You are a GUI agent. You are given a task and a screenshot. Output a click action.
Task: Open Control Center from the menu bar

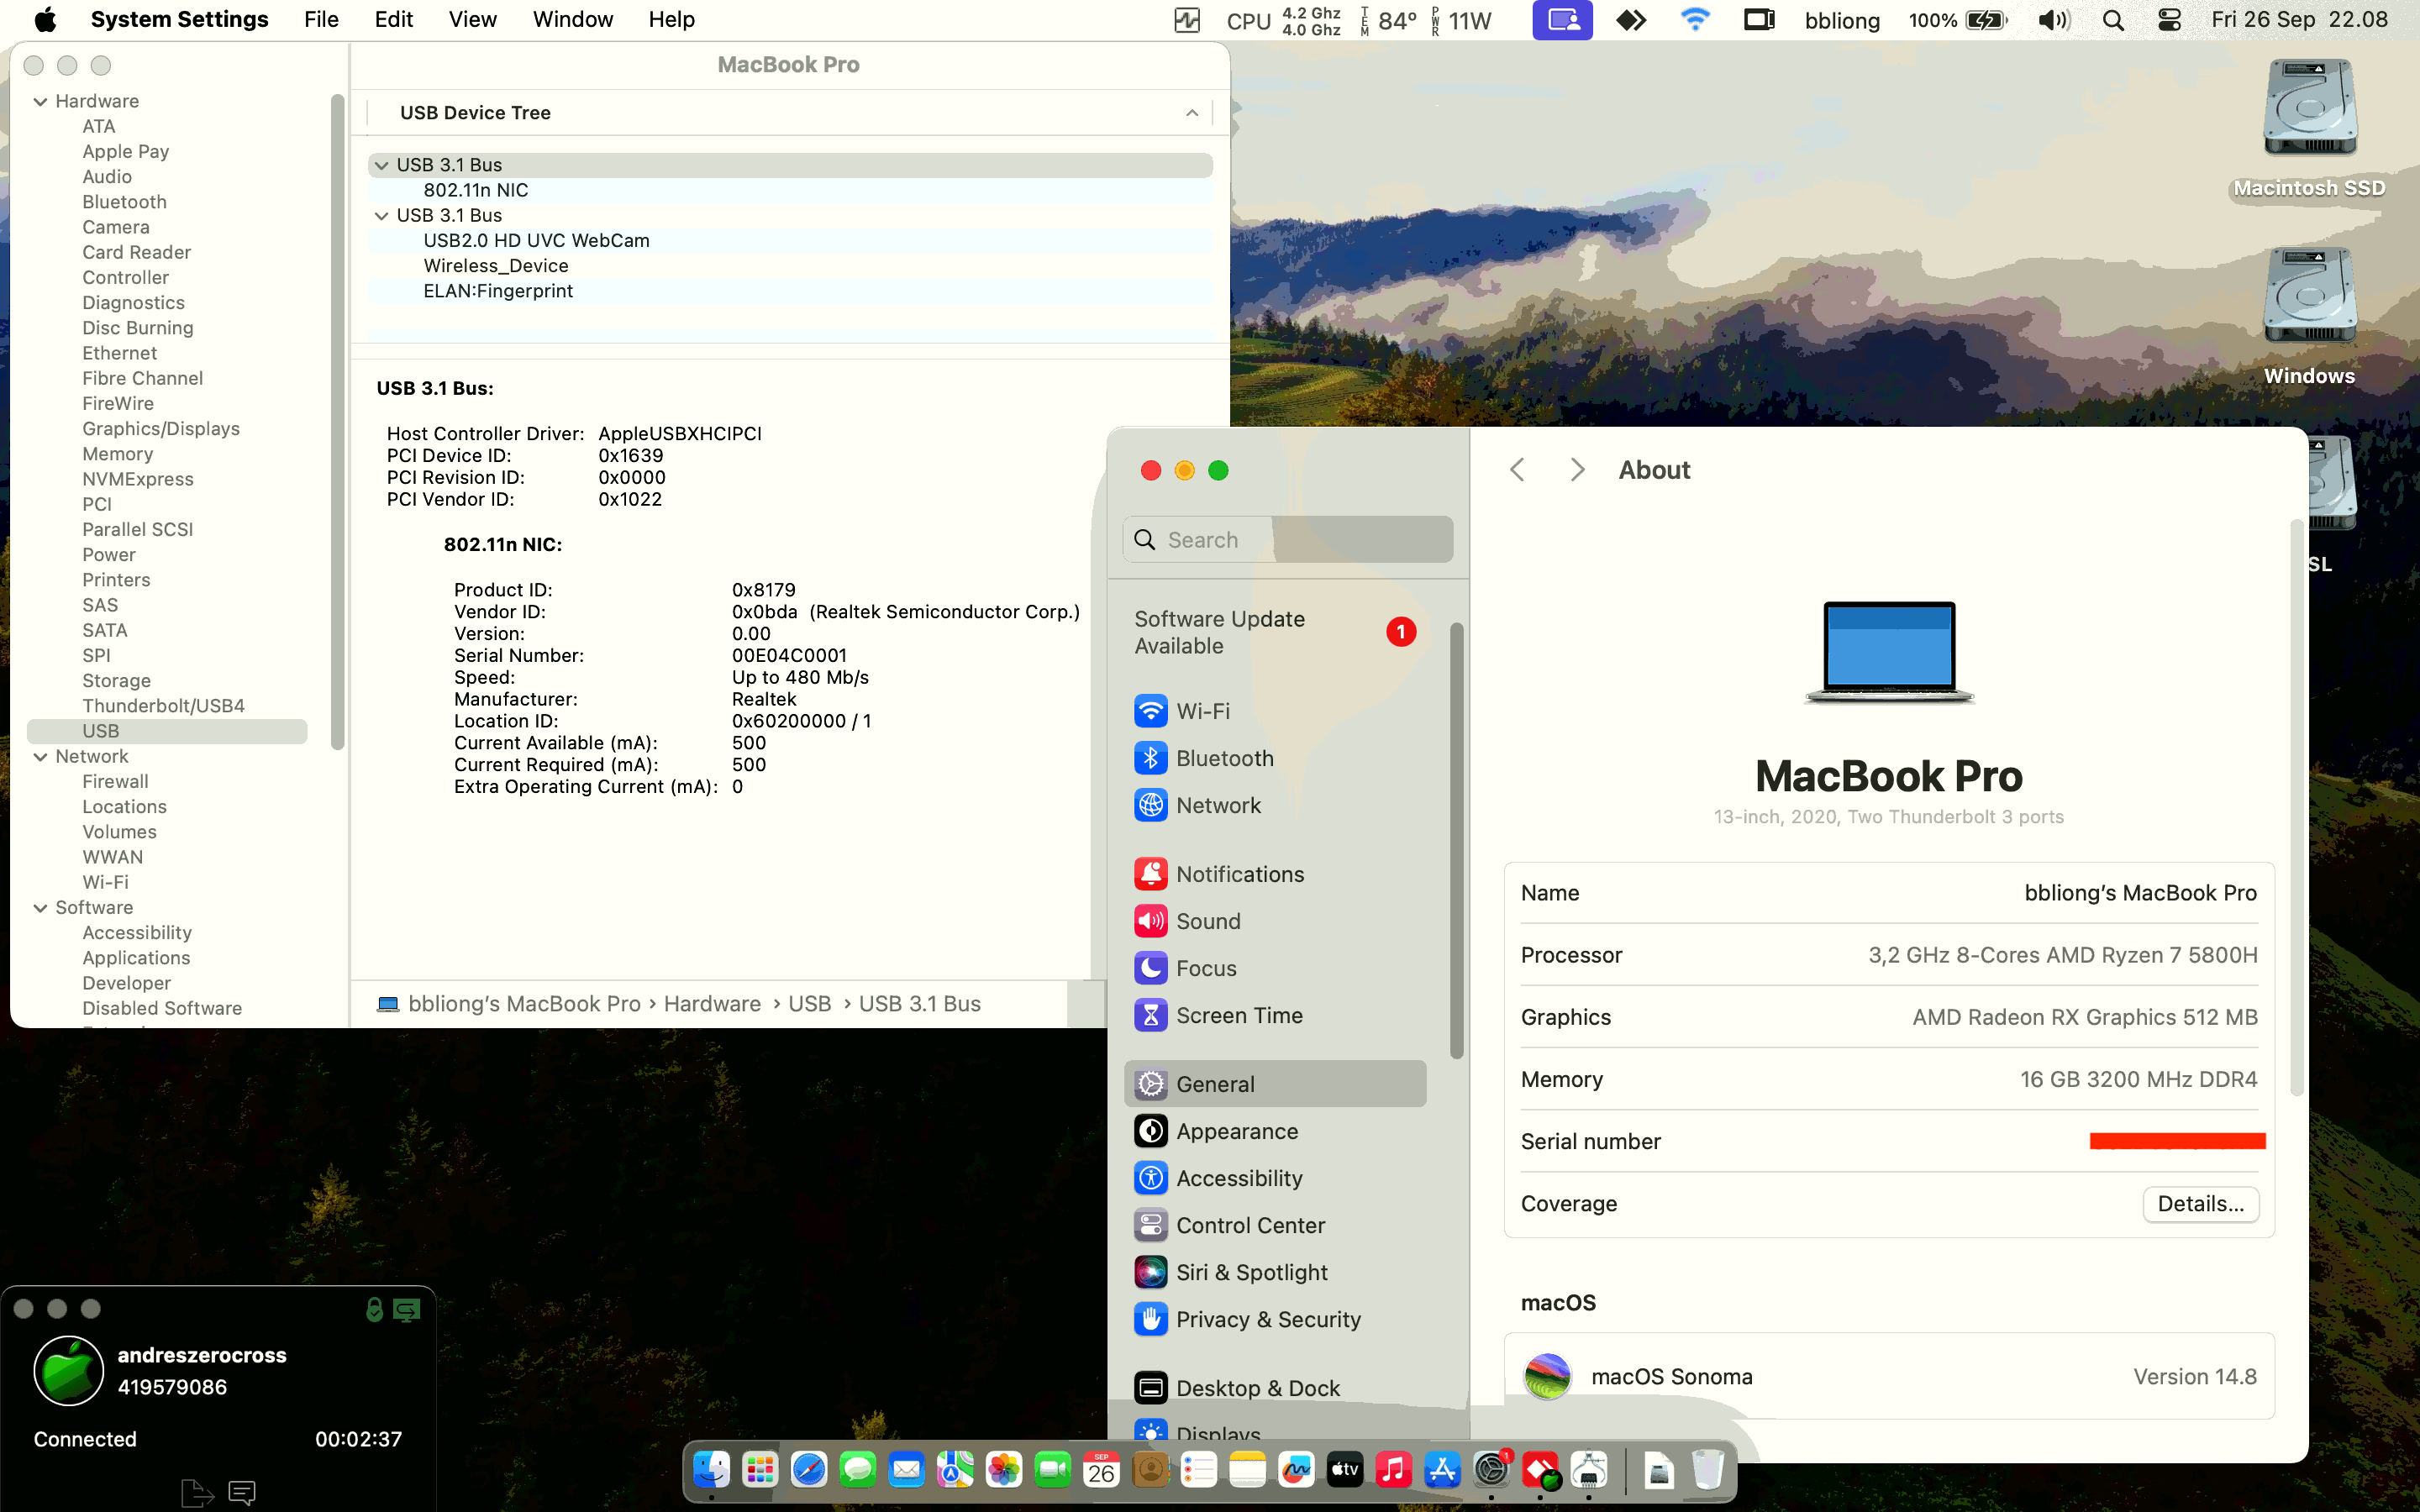[2169, 20]
